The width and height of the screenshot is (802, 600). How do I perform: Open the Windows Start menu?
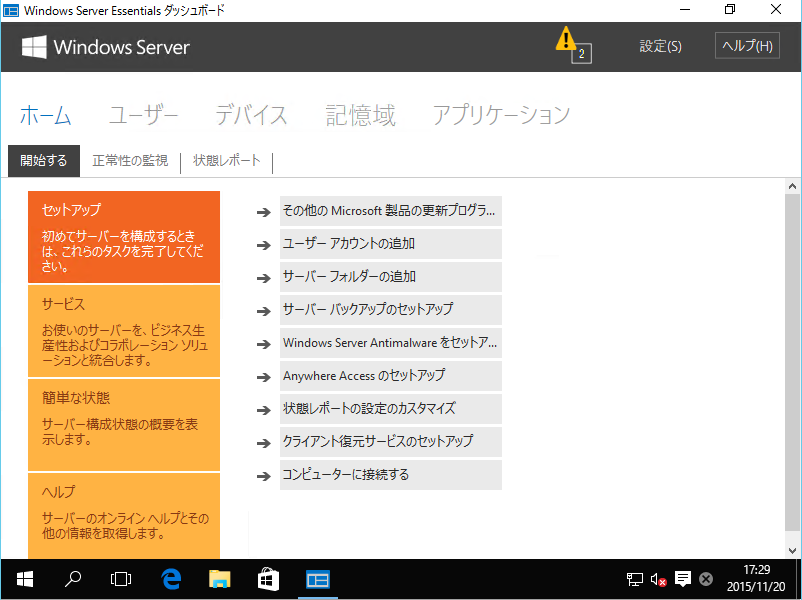click(25, 579)
